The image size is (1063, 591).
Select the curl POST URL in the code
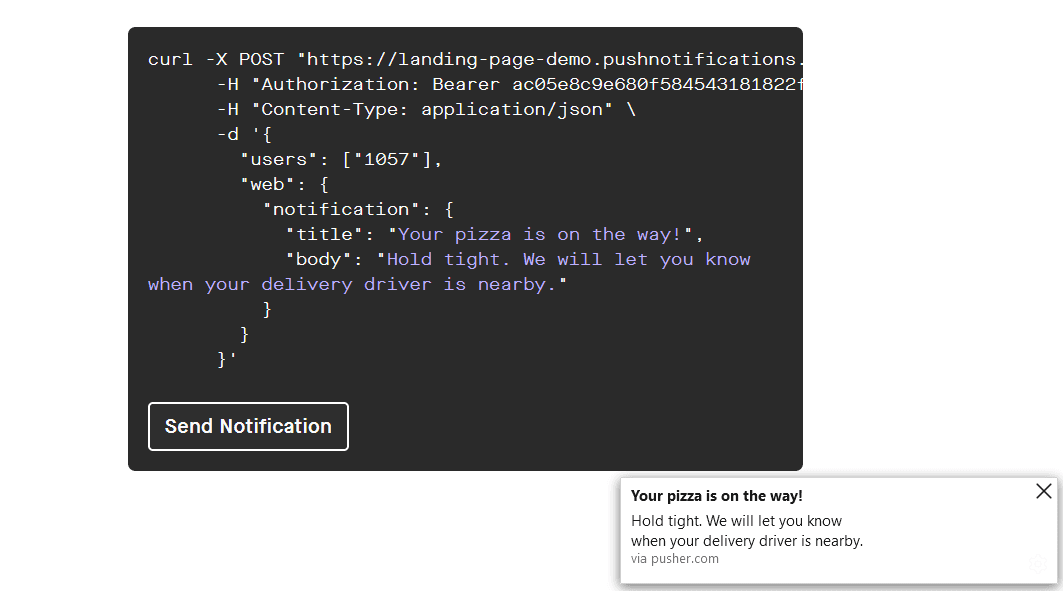coord(550,59)
